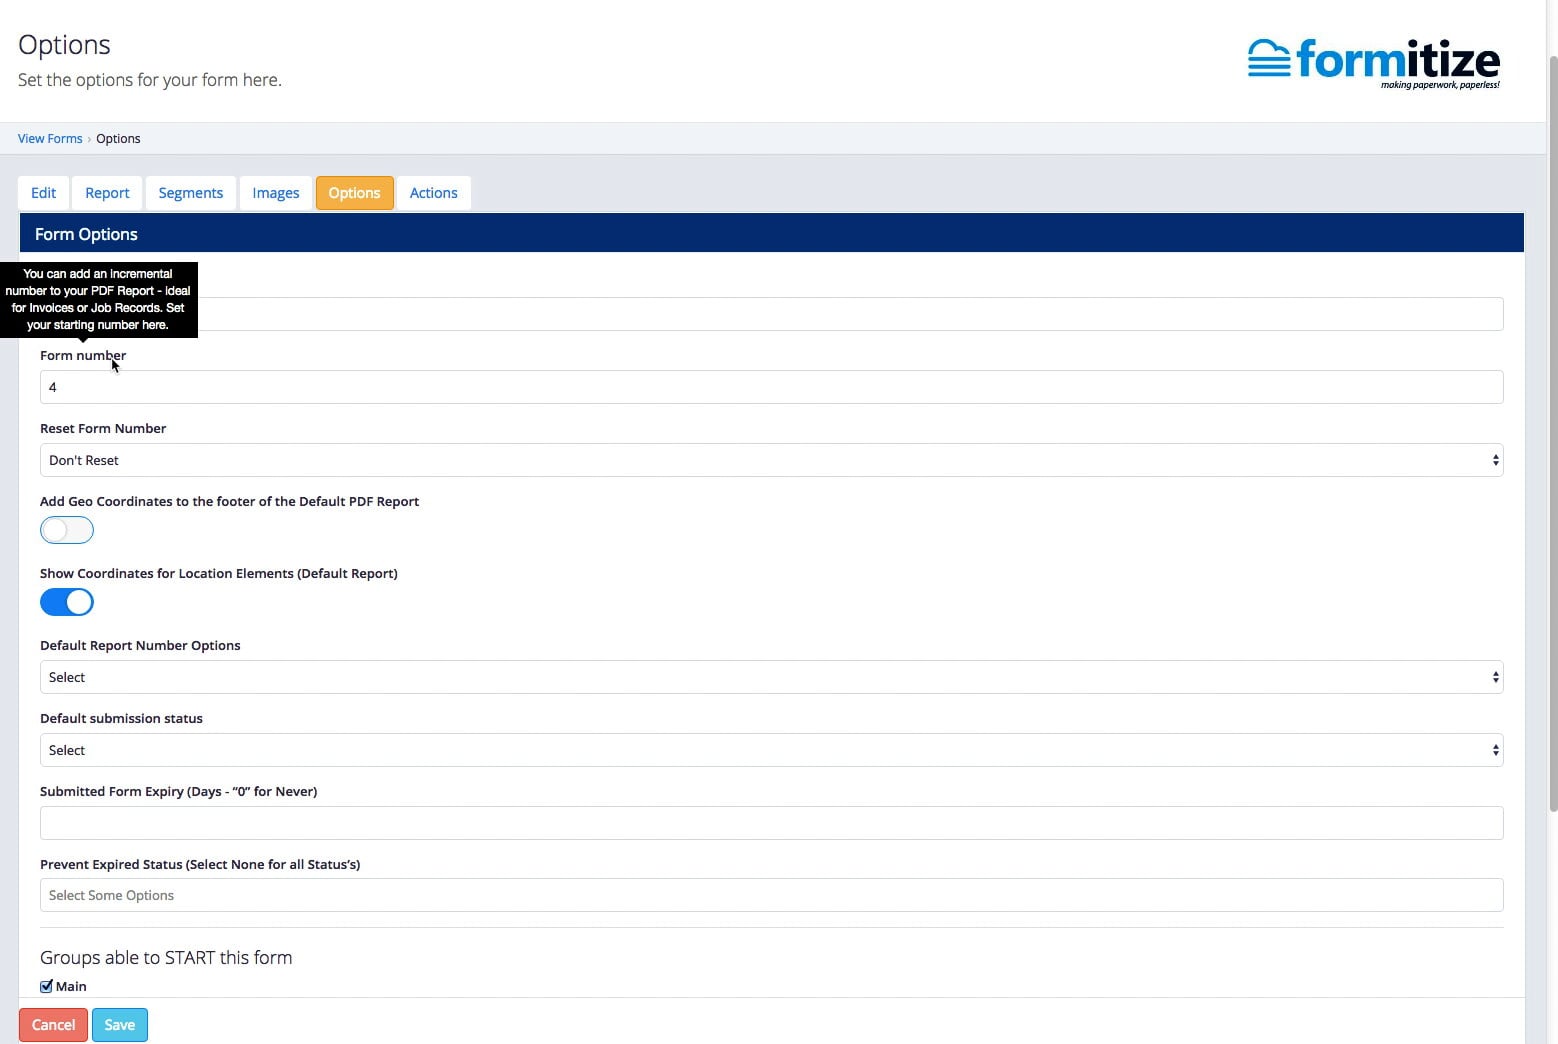Go to the Actions tab
Screen dimensions: 1558x1044
[x=433, y=193]
